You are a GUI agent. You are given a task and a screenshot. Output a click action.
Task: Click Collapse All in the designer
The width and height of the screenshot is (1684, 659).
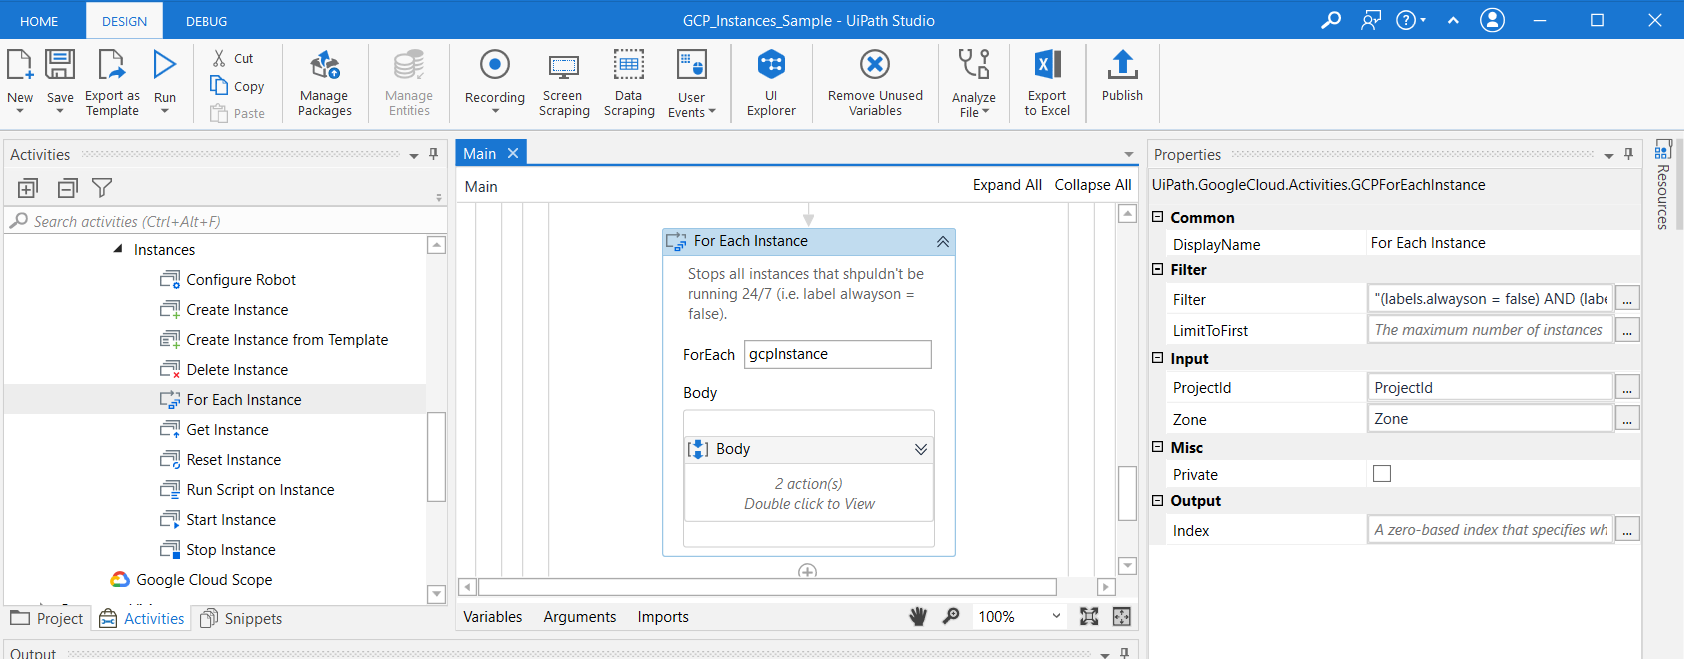[1093, 185]
